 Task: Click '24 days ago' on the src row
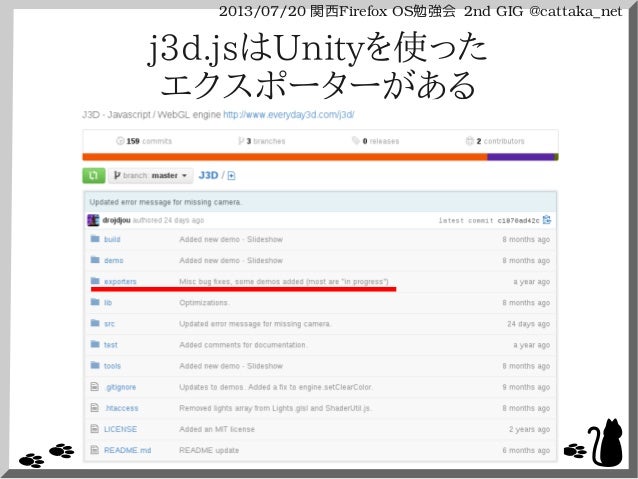[x=529, y=324]
